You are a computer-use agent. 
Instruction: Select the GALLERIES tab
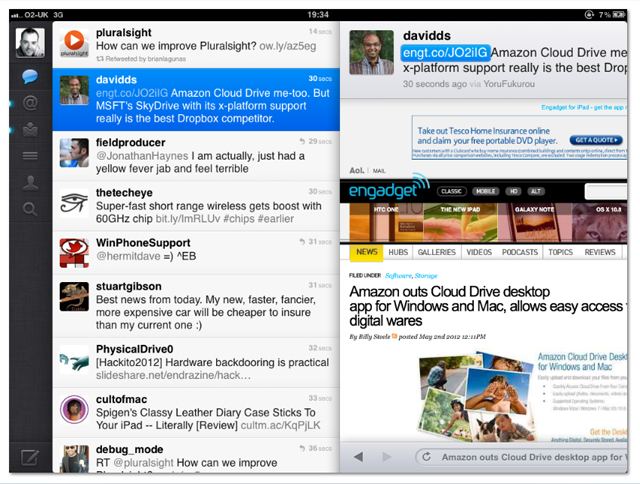pos(437,252)
